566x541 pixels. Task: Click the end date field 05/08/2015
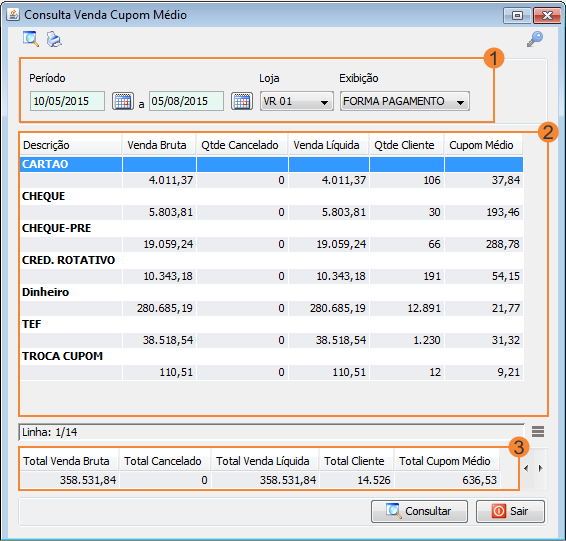click(x=186, y=101)
